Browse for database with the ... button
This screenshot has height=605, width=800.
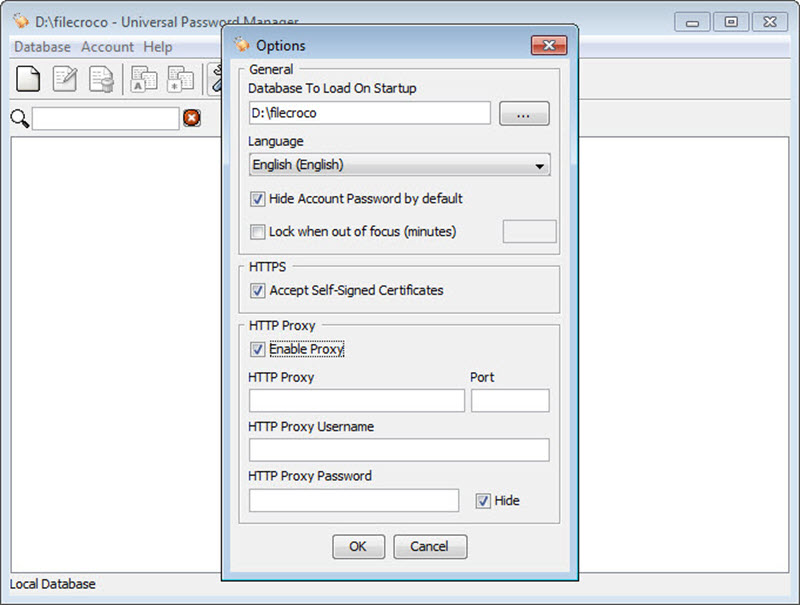(x=524, y=113)
